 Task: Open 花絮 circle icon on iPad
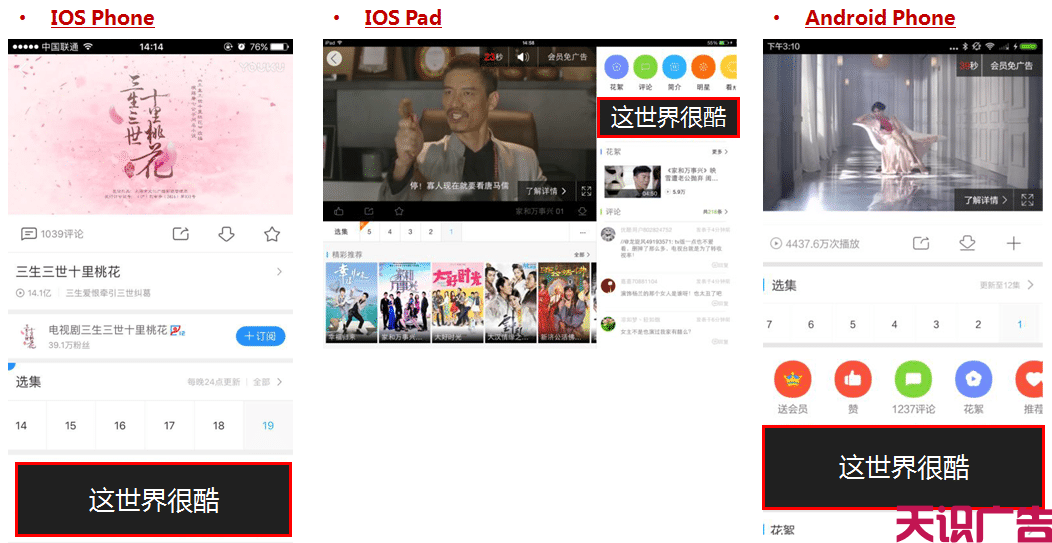click(616, 67)
